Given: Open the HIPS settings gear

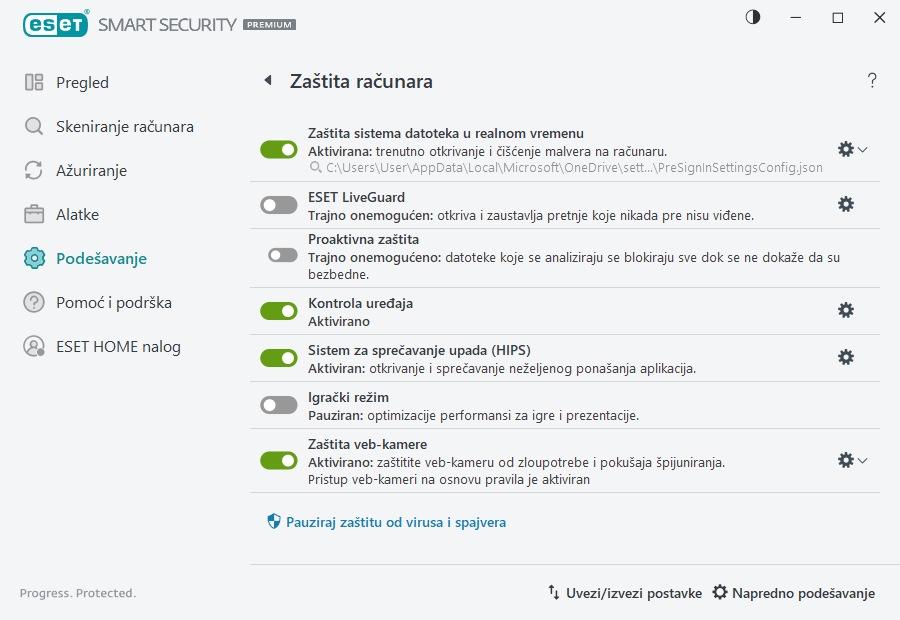Looking at the screenshot, I should [846, 357].
